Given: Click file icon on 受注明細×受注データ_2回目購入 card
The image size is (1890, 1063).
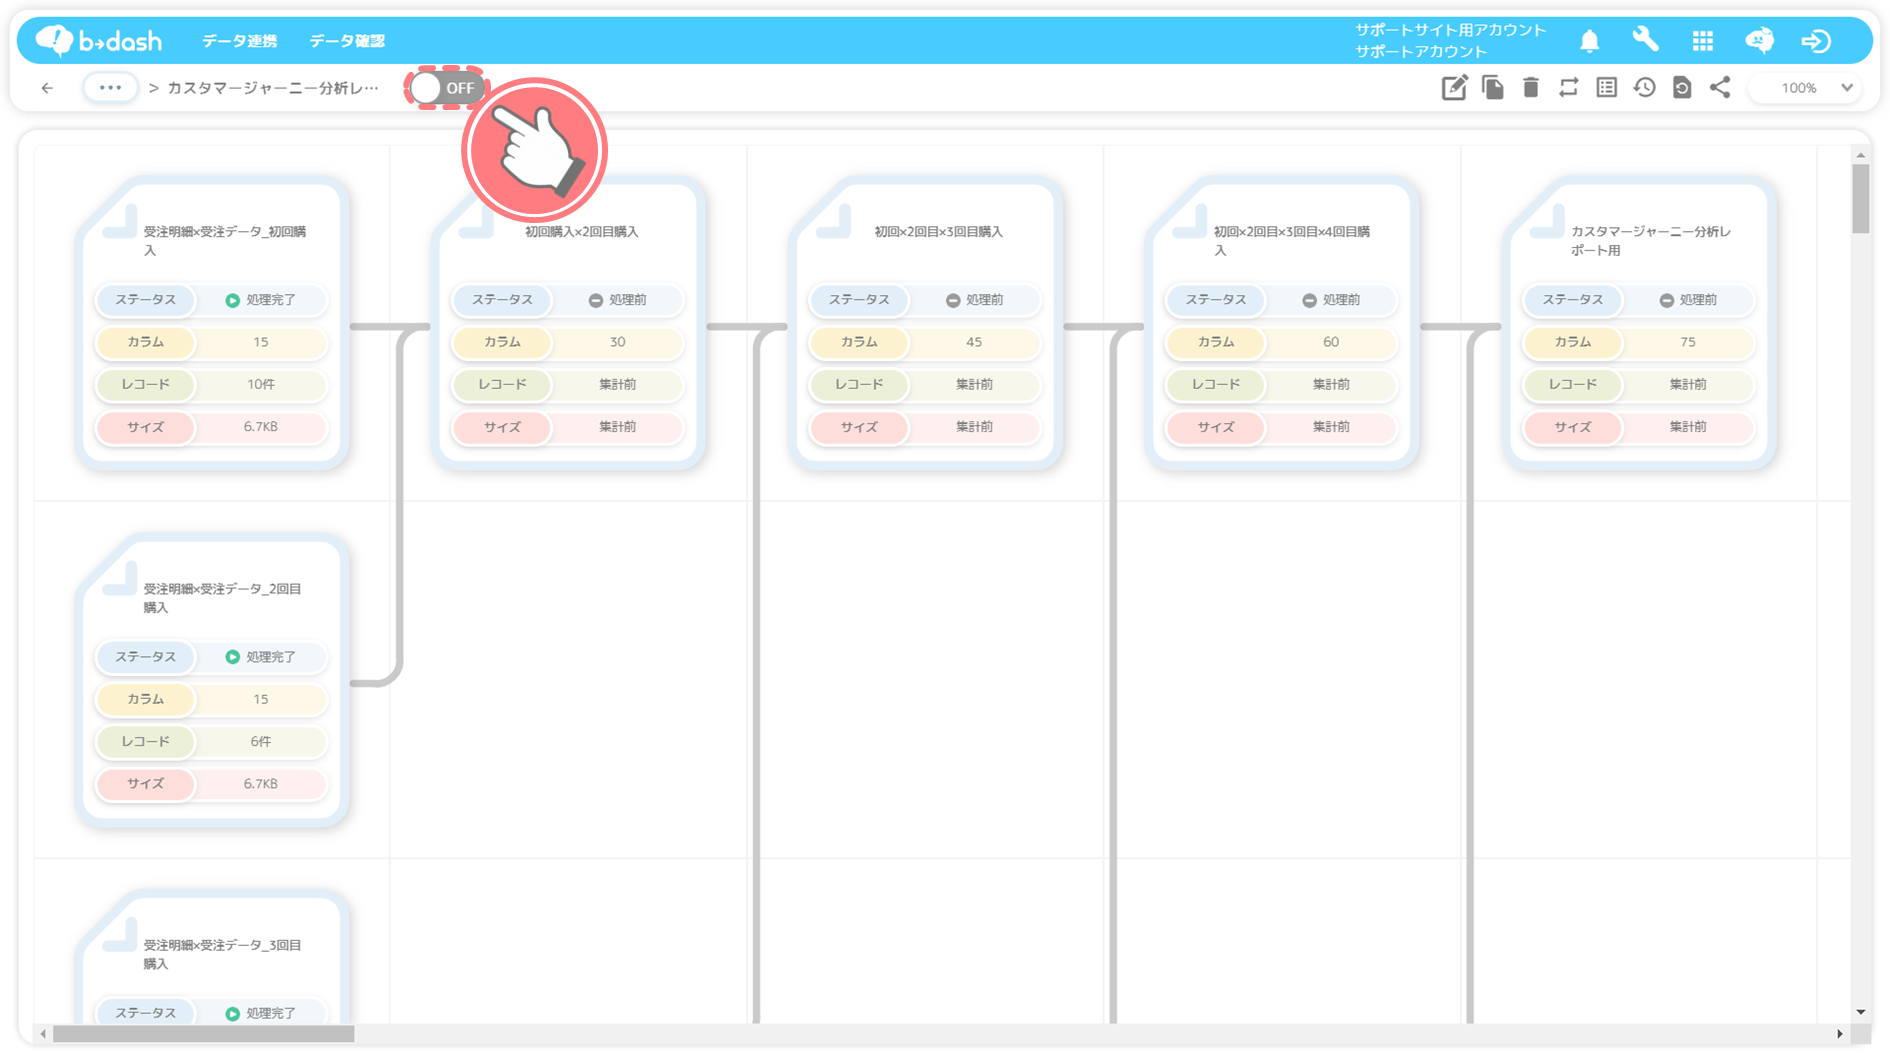Looking at the screenshot, I should (x=120, y=579).
